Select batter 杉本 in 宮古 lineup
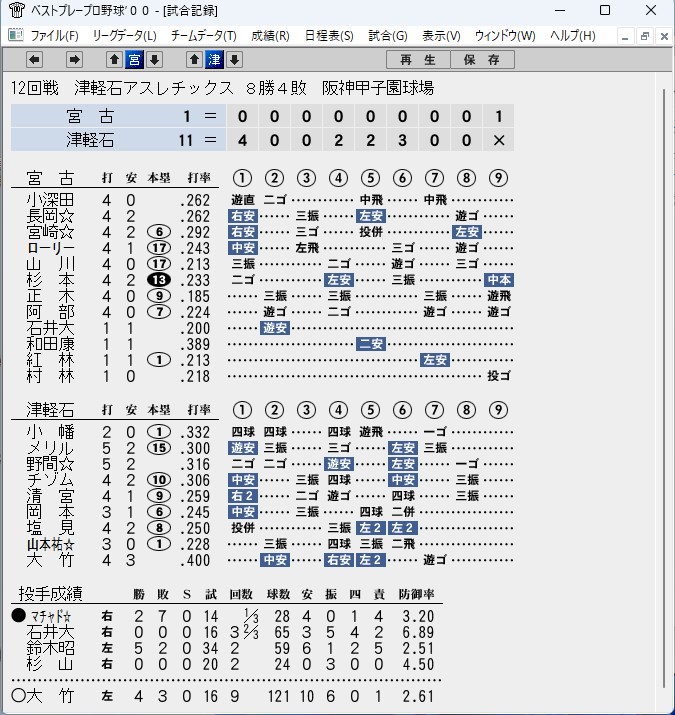The width and height of the screenshot is (675, 715). (51, 280)
